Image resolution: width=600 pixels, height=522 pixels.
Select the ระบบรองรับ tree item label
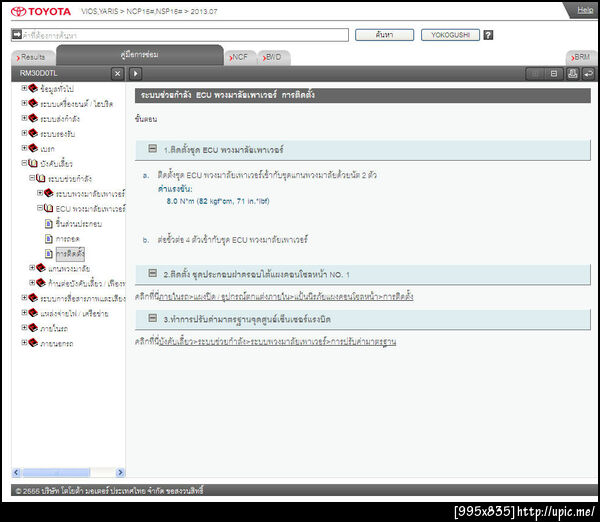click(57, 134)
